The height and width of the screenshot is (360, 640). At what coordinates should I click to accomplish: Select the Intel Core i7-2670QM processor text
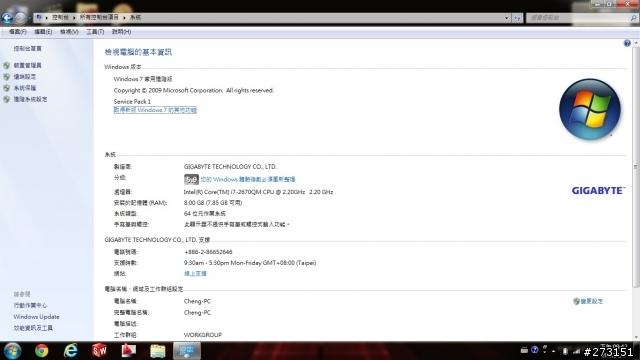coord(258,192)
